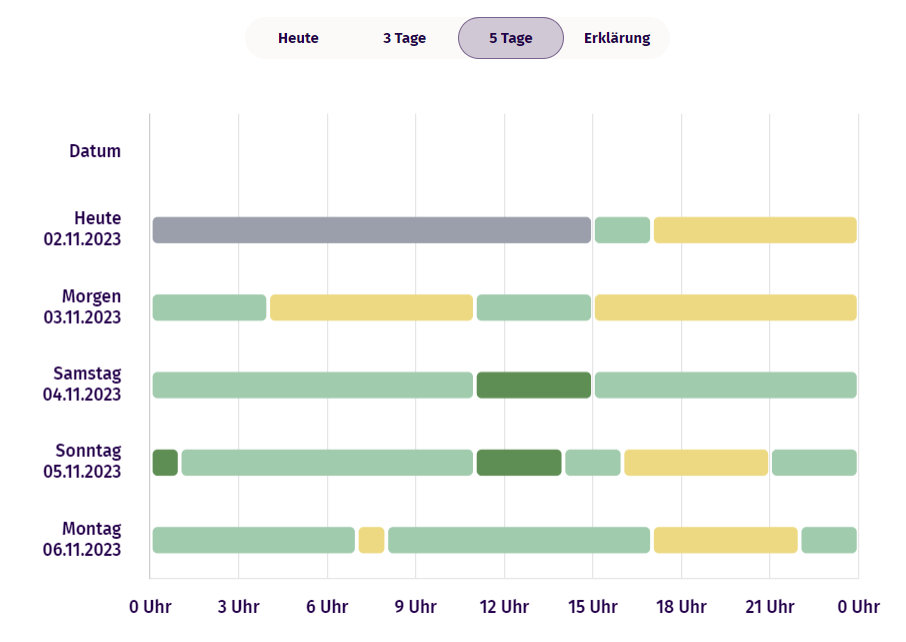Viewport: 906px width, 642px height.
Task: Click the small dark green Sonntag midnight block
Action: click(165, 462)
